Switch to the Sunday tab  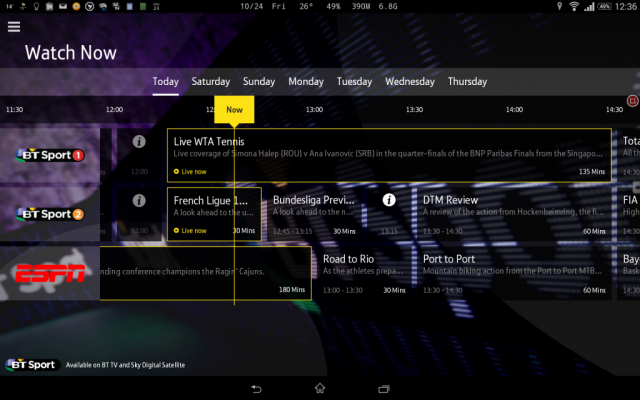259,81
